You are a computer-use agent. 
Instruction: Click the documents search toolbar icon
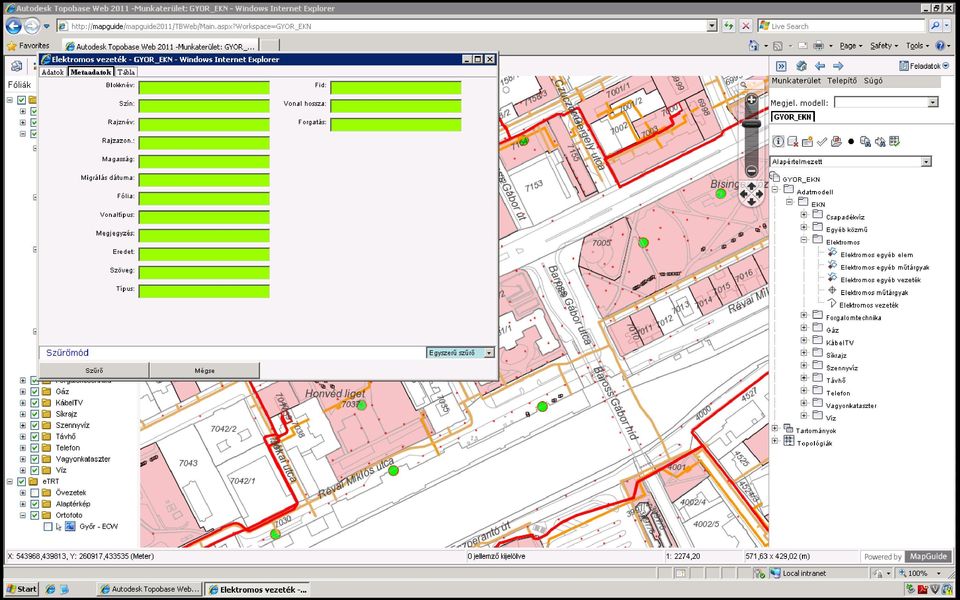pyautogui.click(x=865, y=141)
